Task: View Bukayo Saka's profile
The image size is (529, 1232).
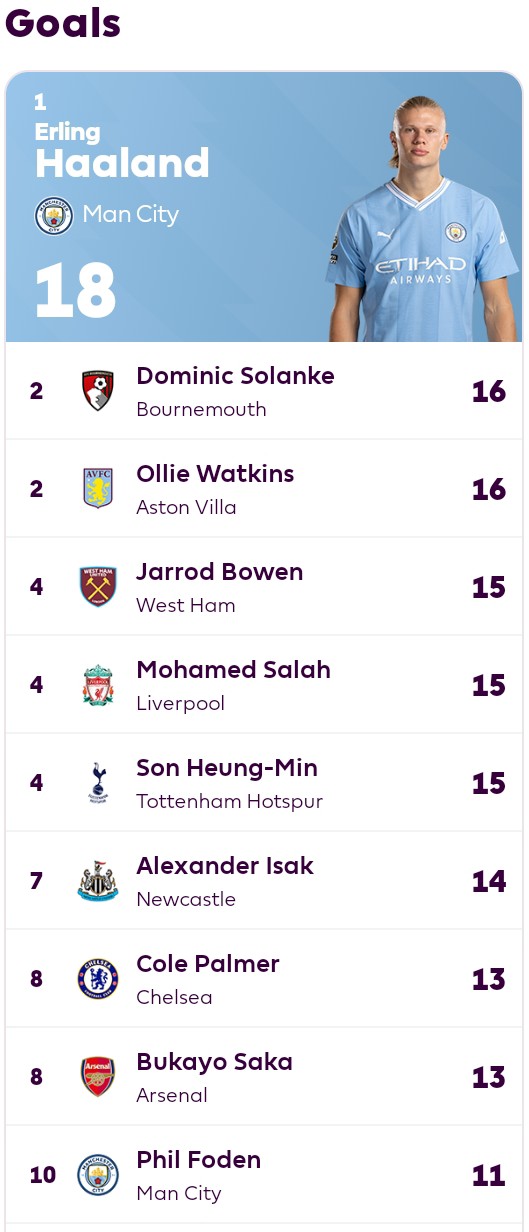Action: (x=214, y=1062)
